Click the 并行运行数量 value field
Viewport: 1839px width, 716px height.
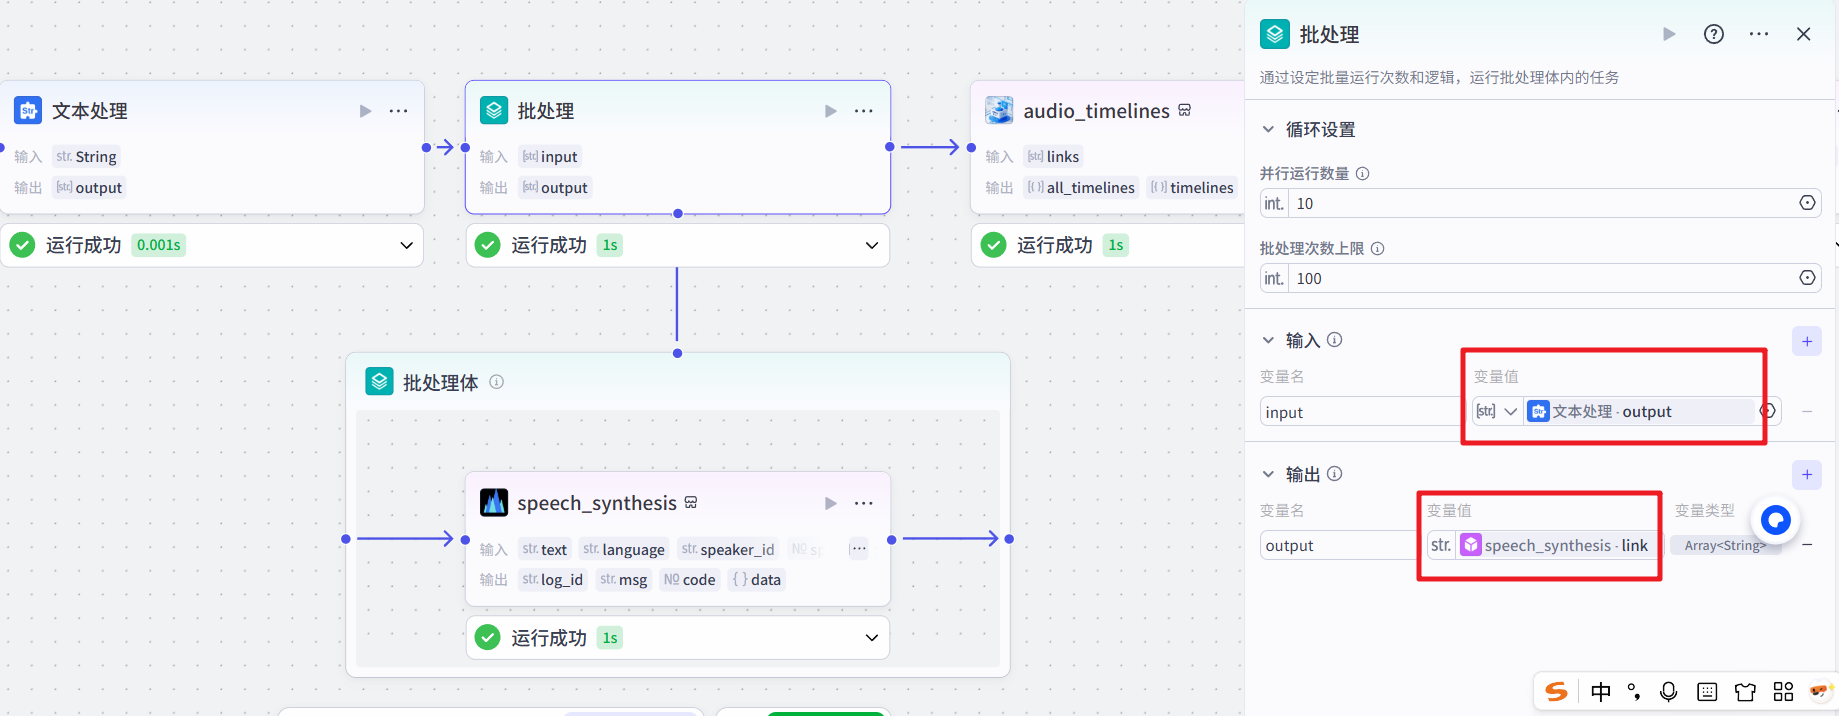click(1540, 203)
